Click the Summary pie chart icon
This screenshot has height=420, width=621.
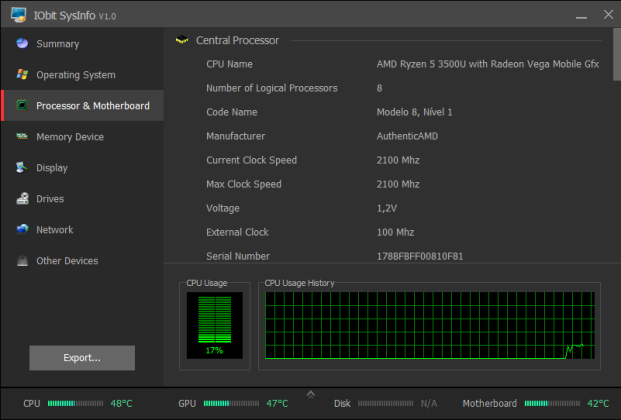(x=22, y=43)
